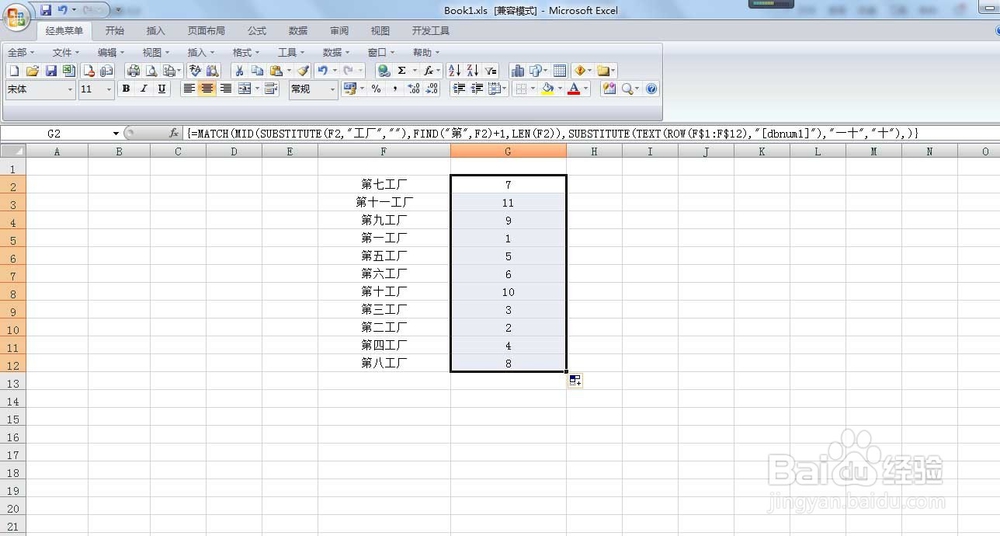The width and height of the screenshot is (1000, 536).
Task: Switch to 开发工具 ribbon tab
Action: (x=430, y=31)
